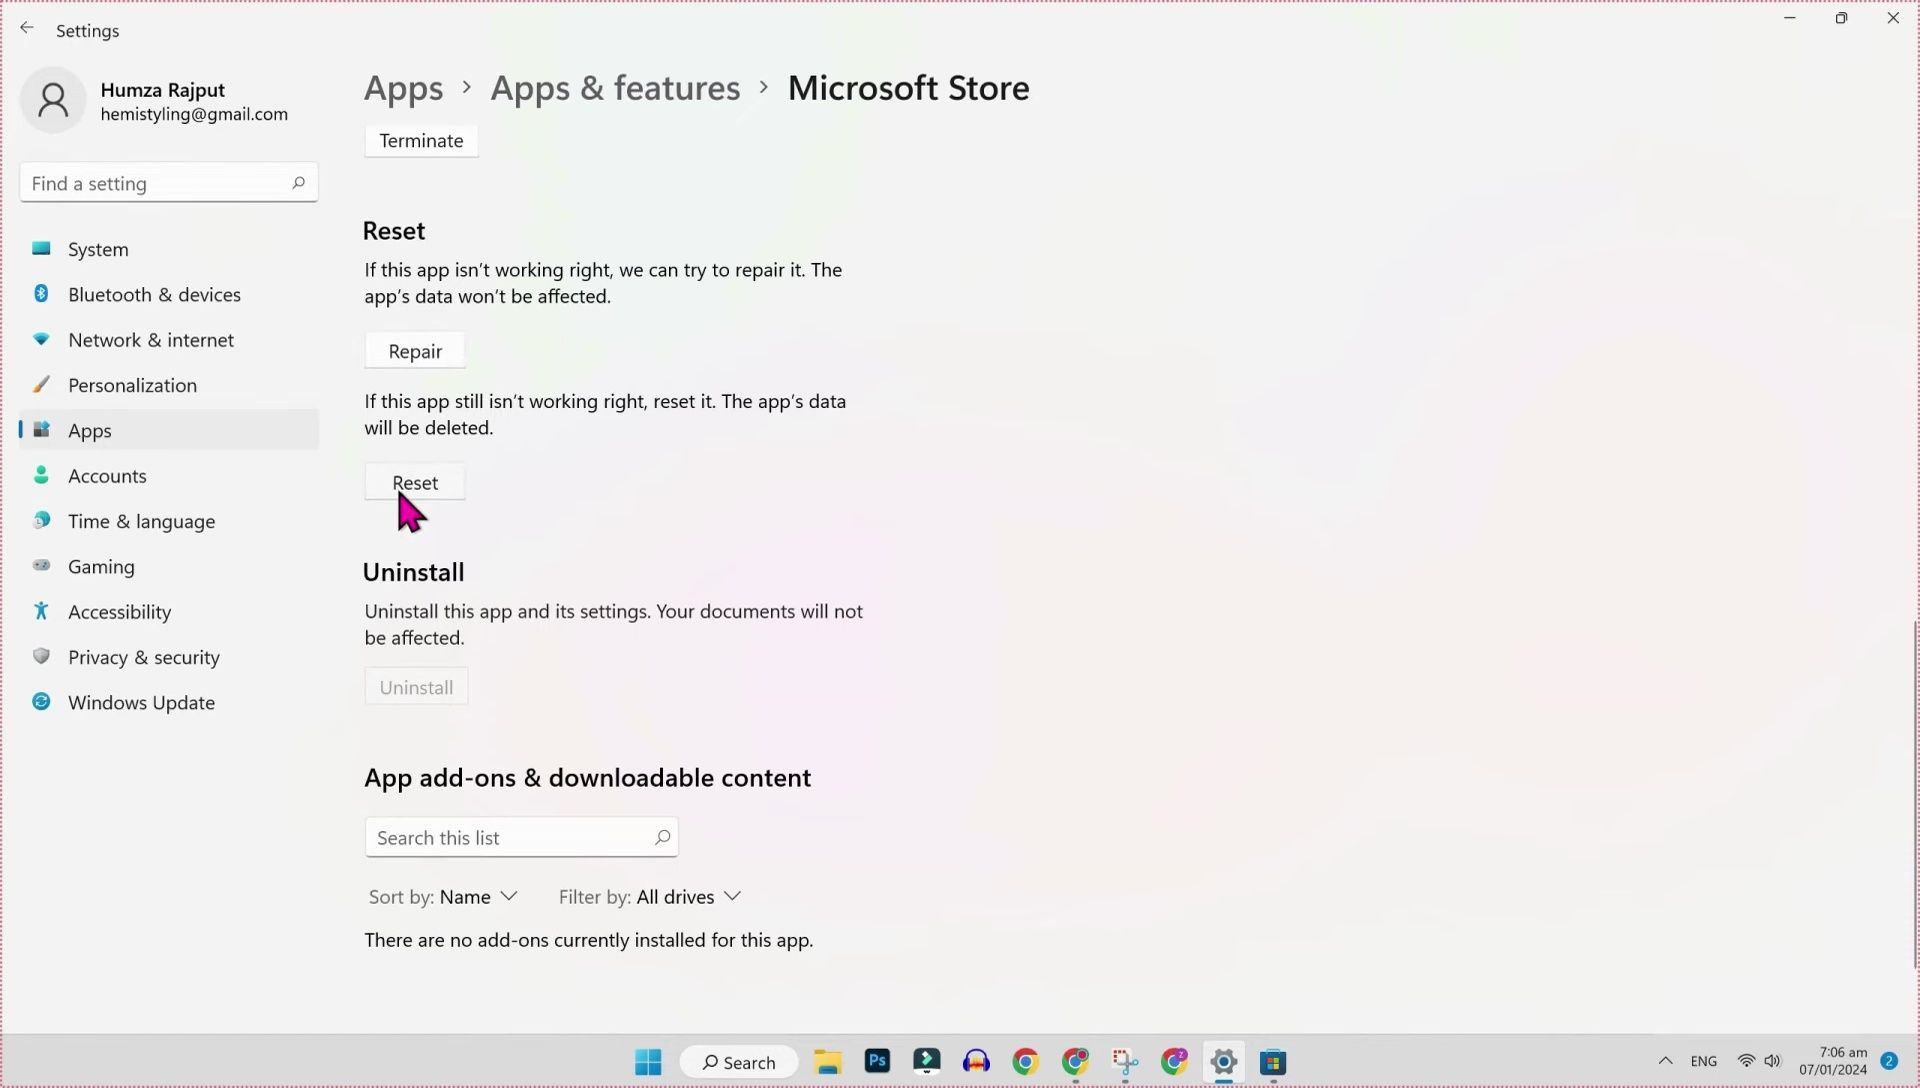Launch Photoshop from the taskbar

pos(877,1061)
